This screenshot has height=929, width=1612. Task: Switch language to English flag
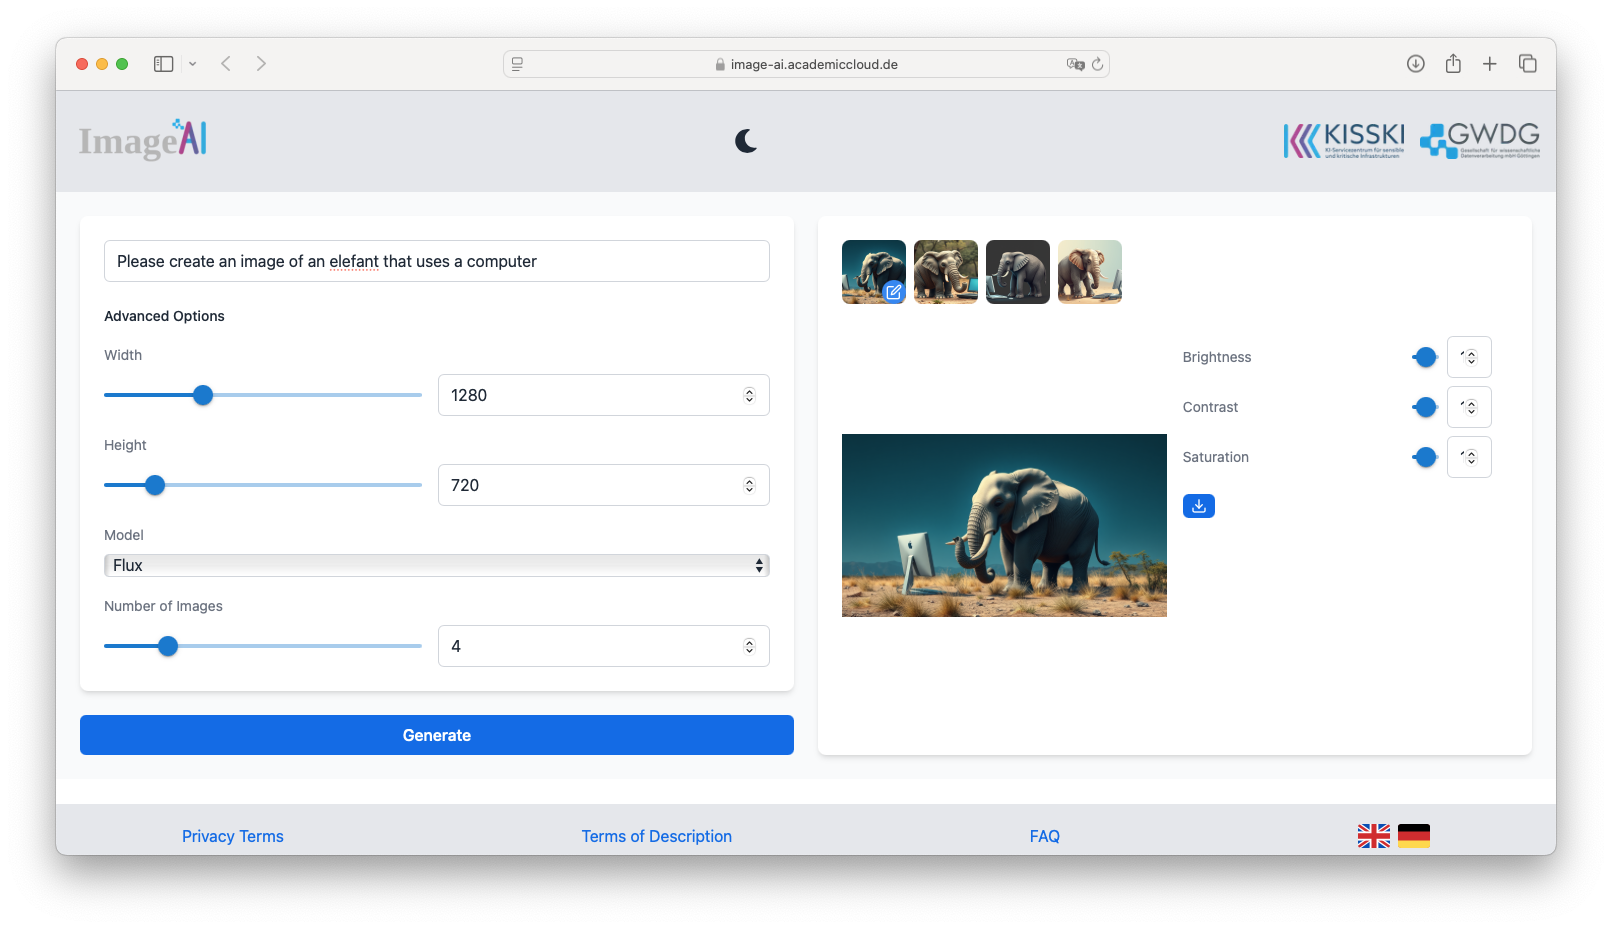[1373, 836]
